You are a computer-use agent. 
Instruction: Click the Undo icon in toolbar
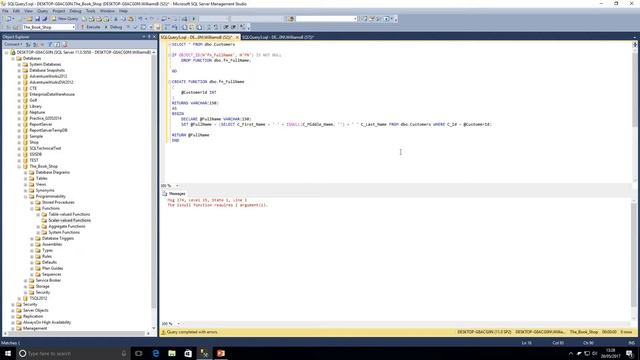[x=140, y=19]
